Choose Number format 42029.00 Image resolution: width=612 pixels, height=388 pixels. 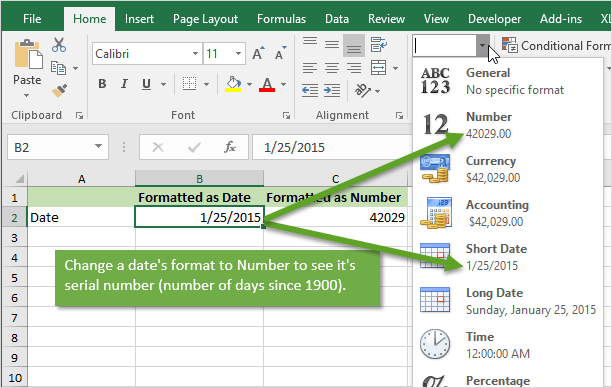tap(509, 125)
